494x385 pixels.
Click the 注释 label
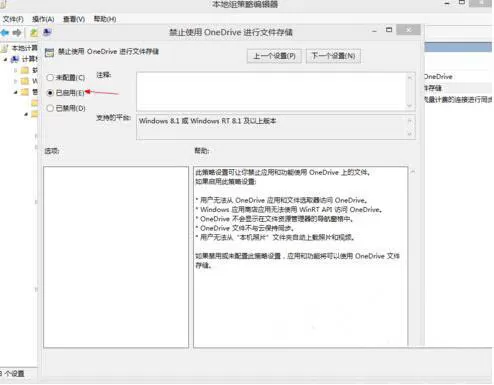coord(104,75)
